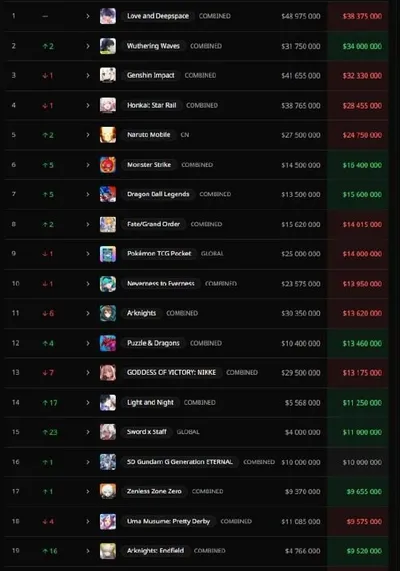
Task: Expand the Dragon Ball Legends row chevron
Action: click(x=88, y=194)
